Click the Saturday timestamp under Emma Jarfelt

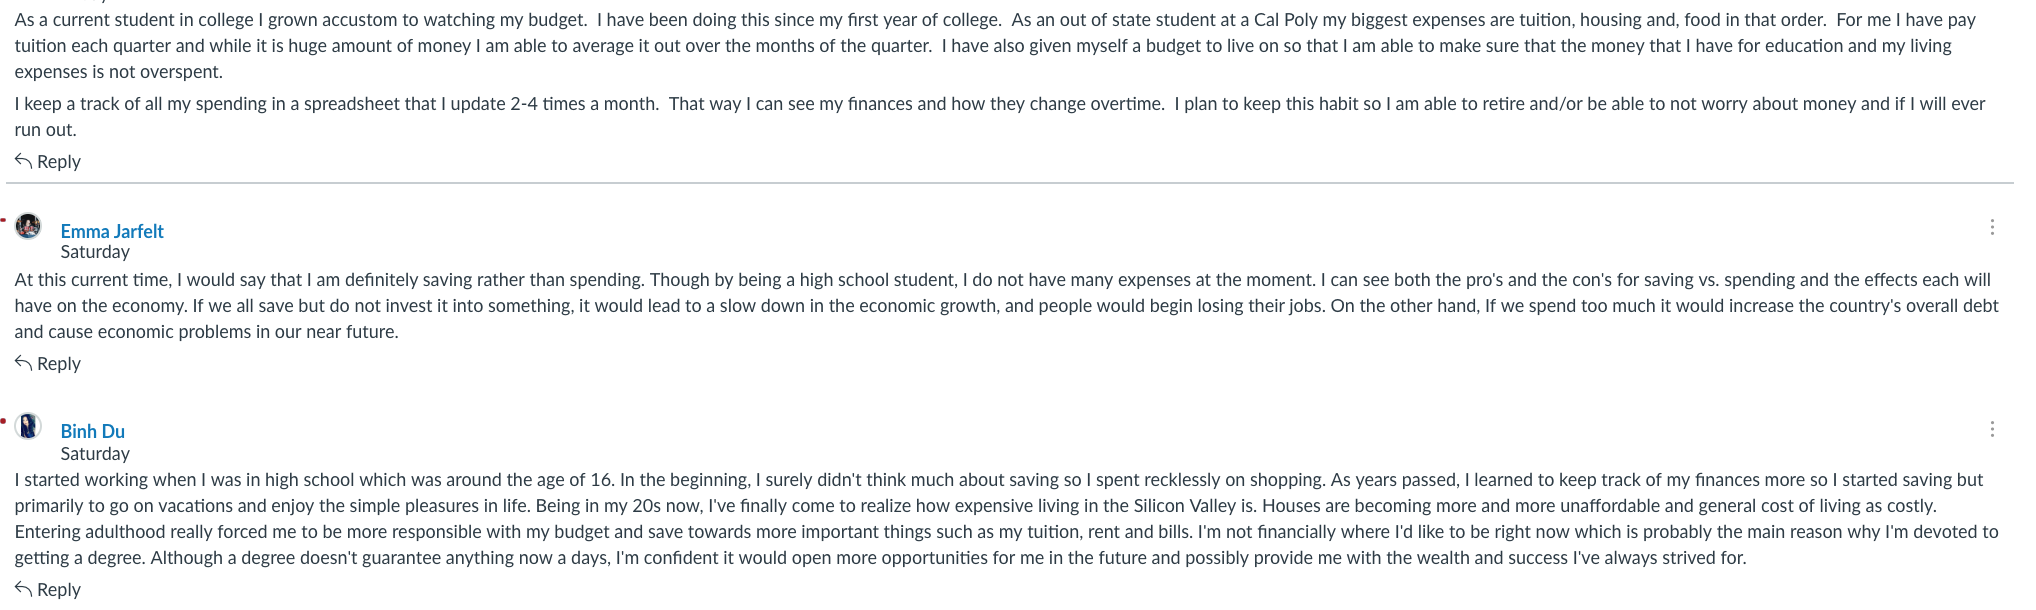(95, 252)
